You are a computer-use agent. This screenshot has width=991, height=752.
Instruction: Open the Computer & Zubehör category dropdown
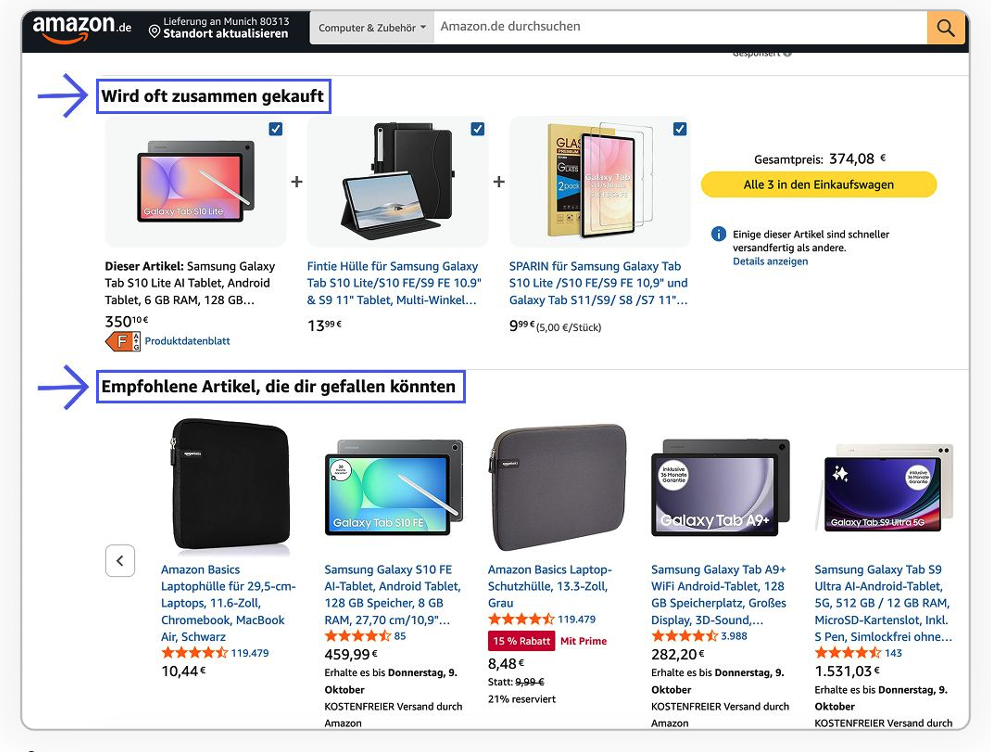(x=372, y=27)
